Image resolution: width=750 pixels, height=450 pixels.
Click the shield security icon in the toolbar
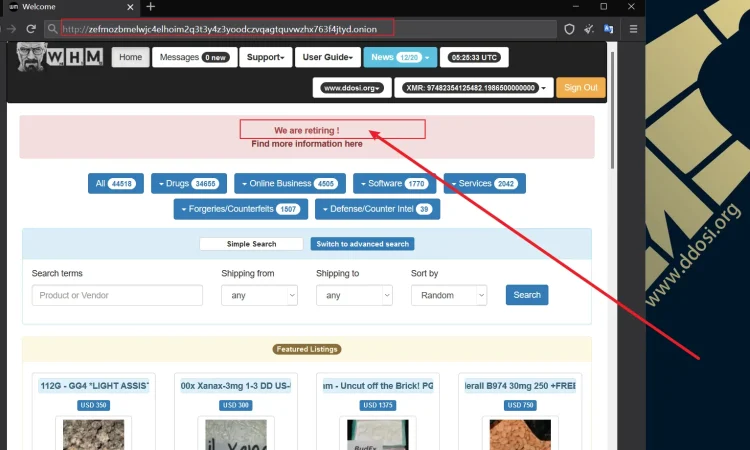(x=569, y=29)
